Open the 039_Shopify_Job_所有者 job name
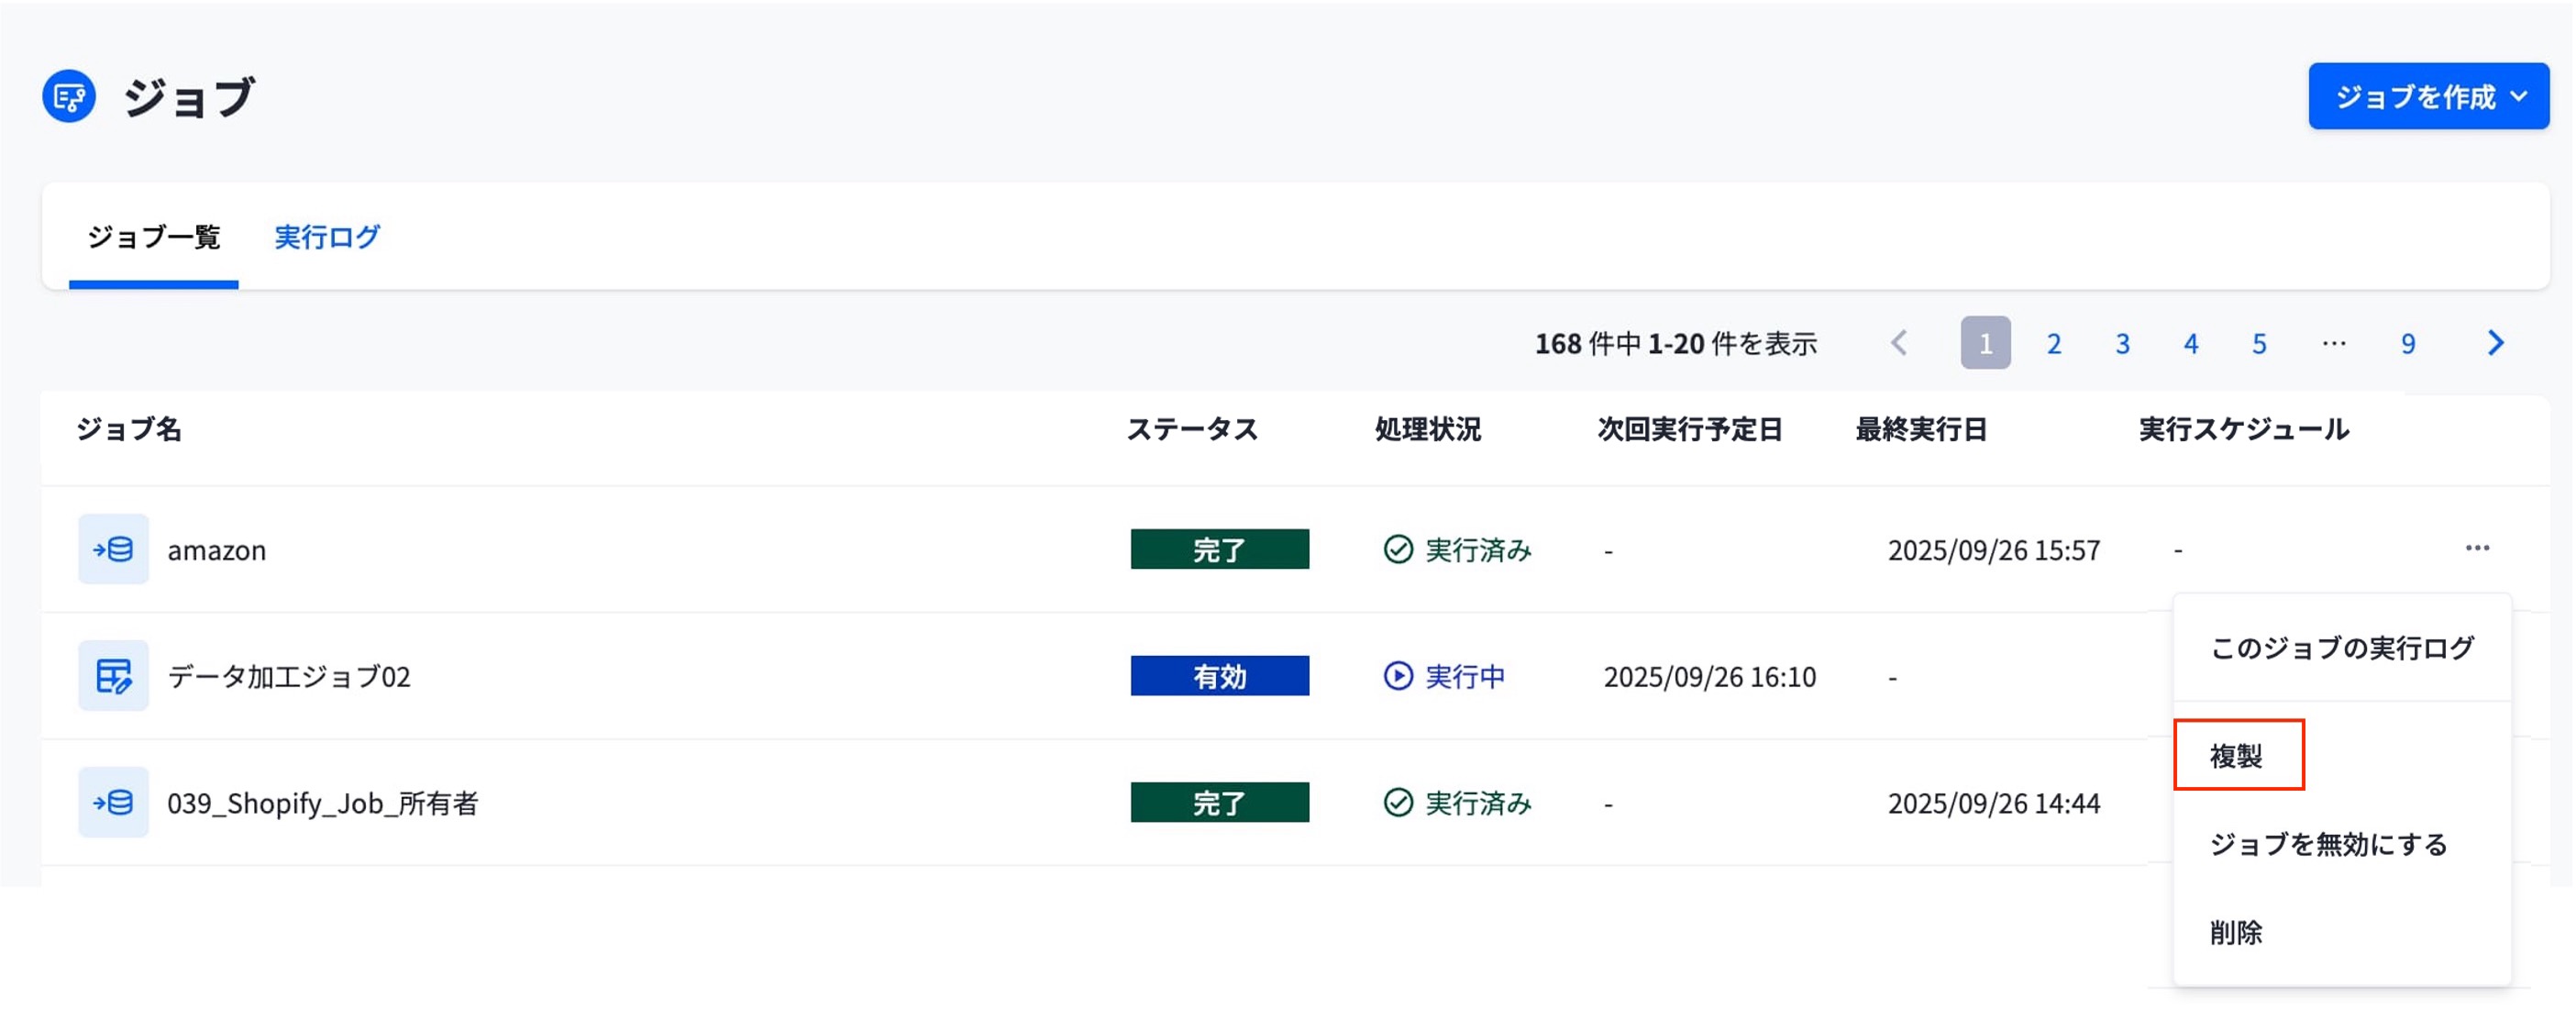 point(322,804)
